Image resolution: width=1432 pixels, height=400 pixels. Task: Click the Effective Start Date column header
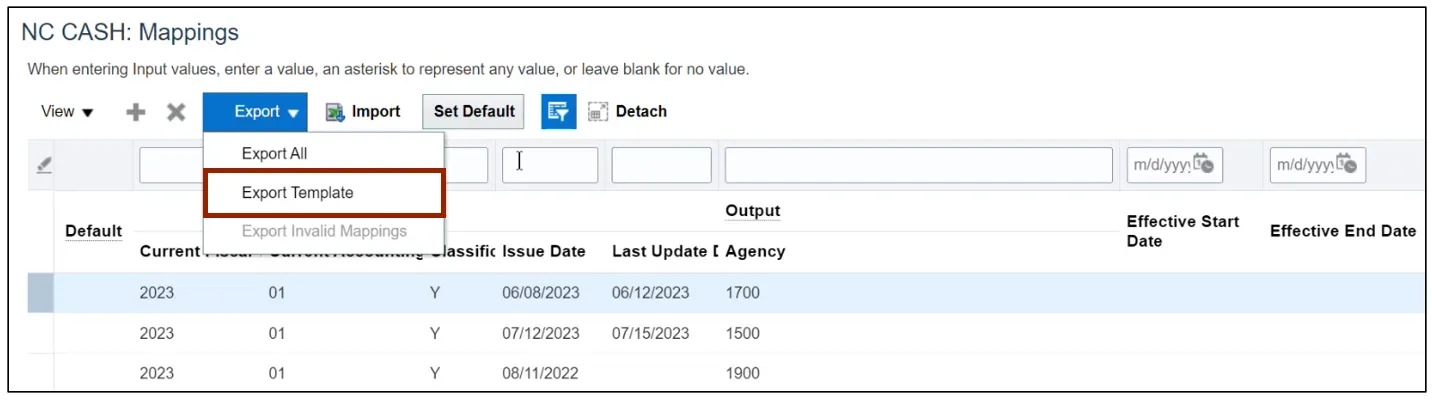click(x=1182, y=231)
